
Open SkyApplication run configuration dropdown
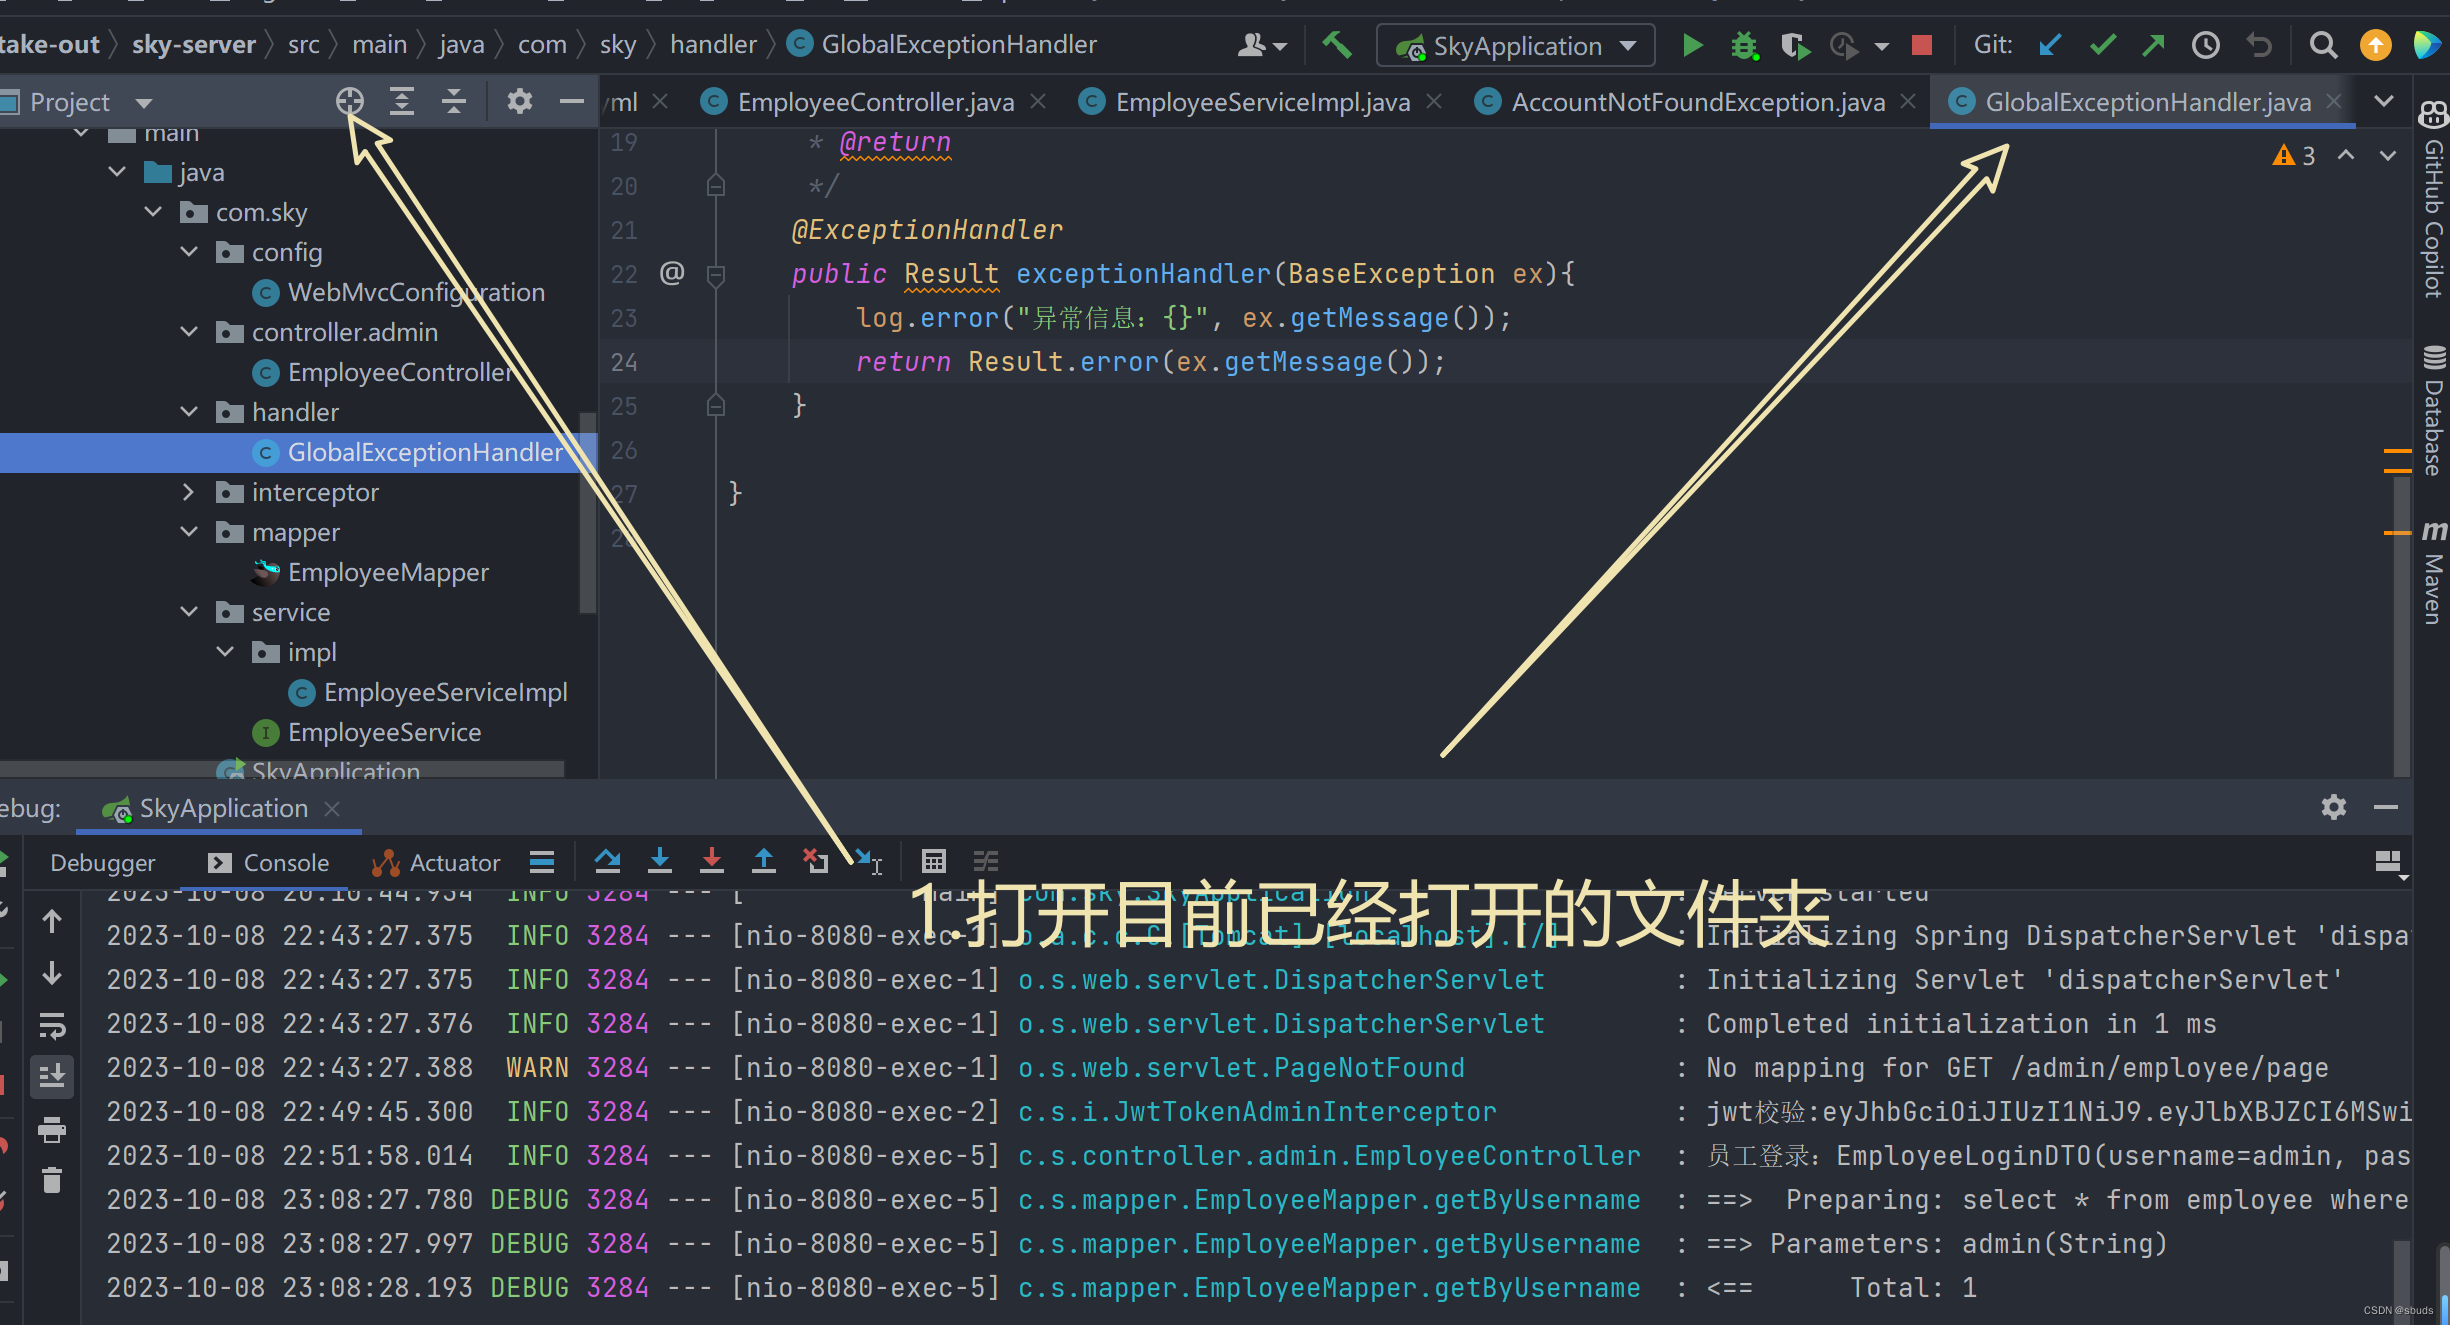1516,46
